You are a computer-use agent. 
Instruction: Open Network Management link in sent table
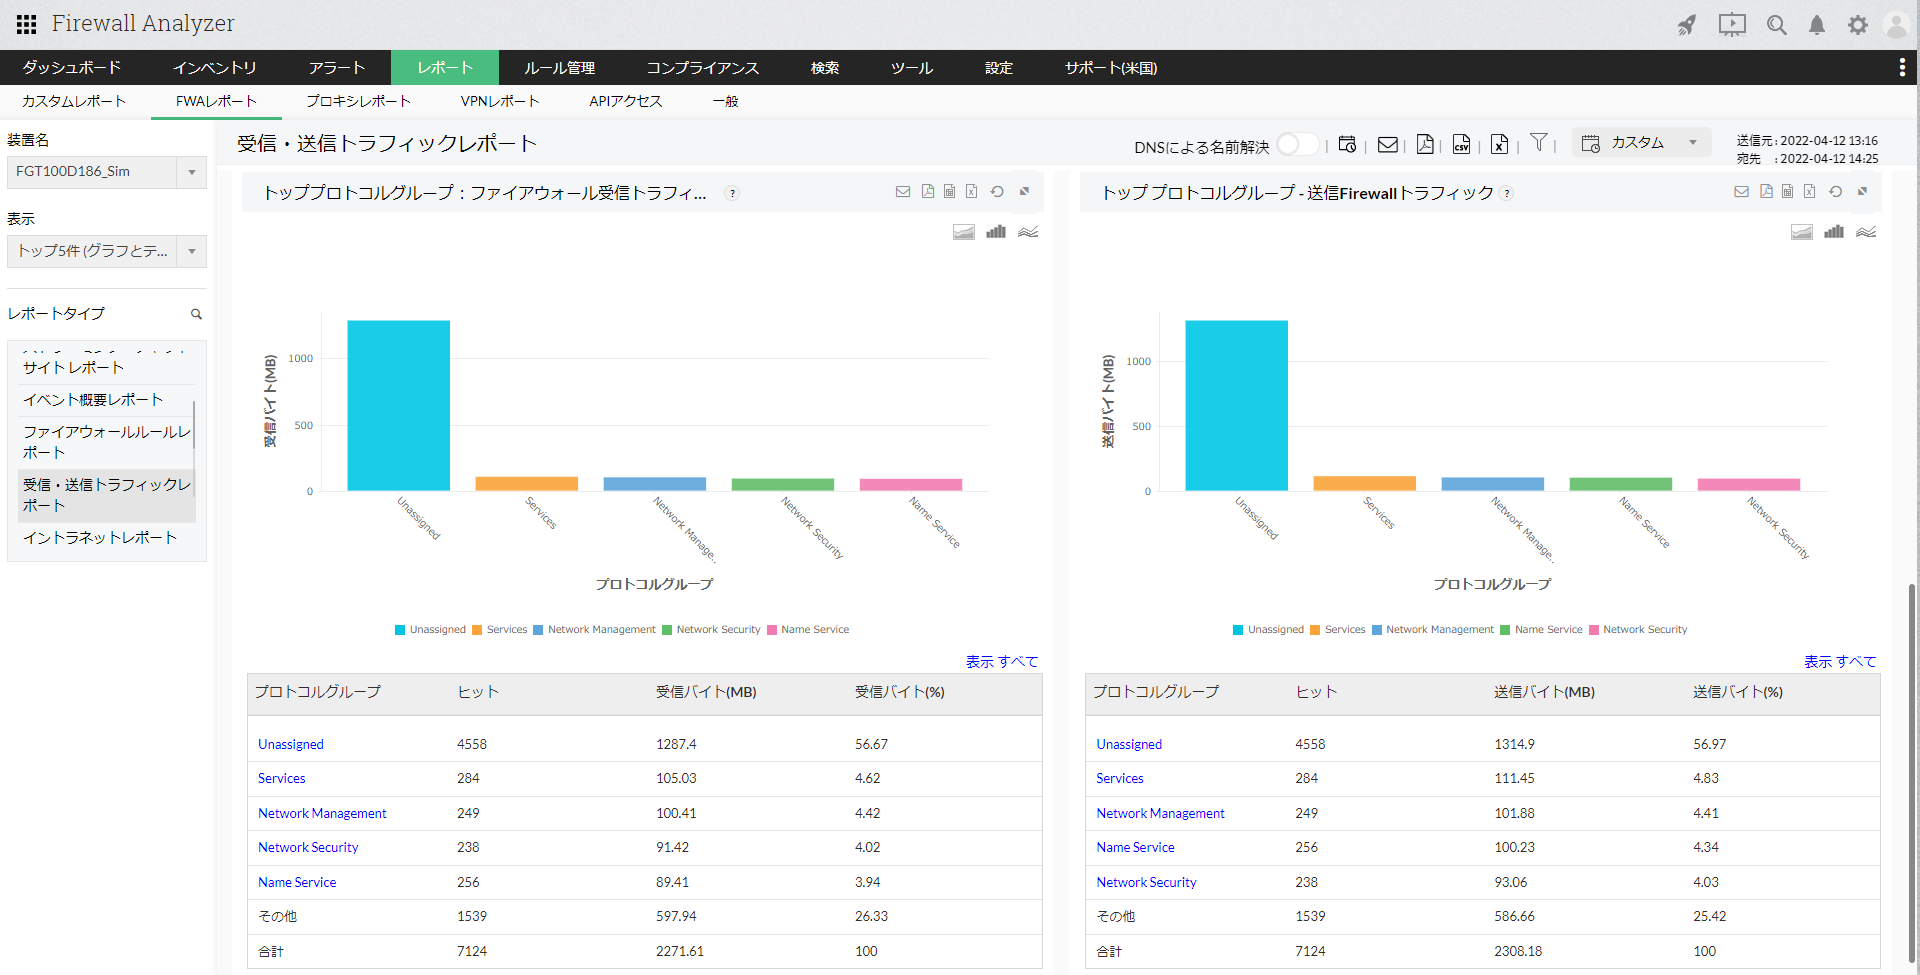click(x=1160, y=813)
